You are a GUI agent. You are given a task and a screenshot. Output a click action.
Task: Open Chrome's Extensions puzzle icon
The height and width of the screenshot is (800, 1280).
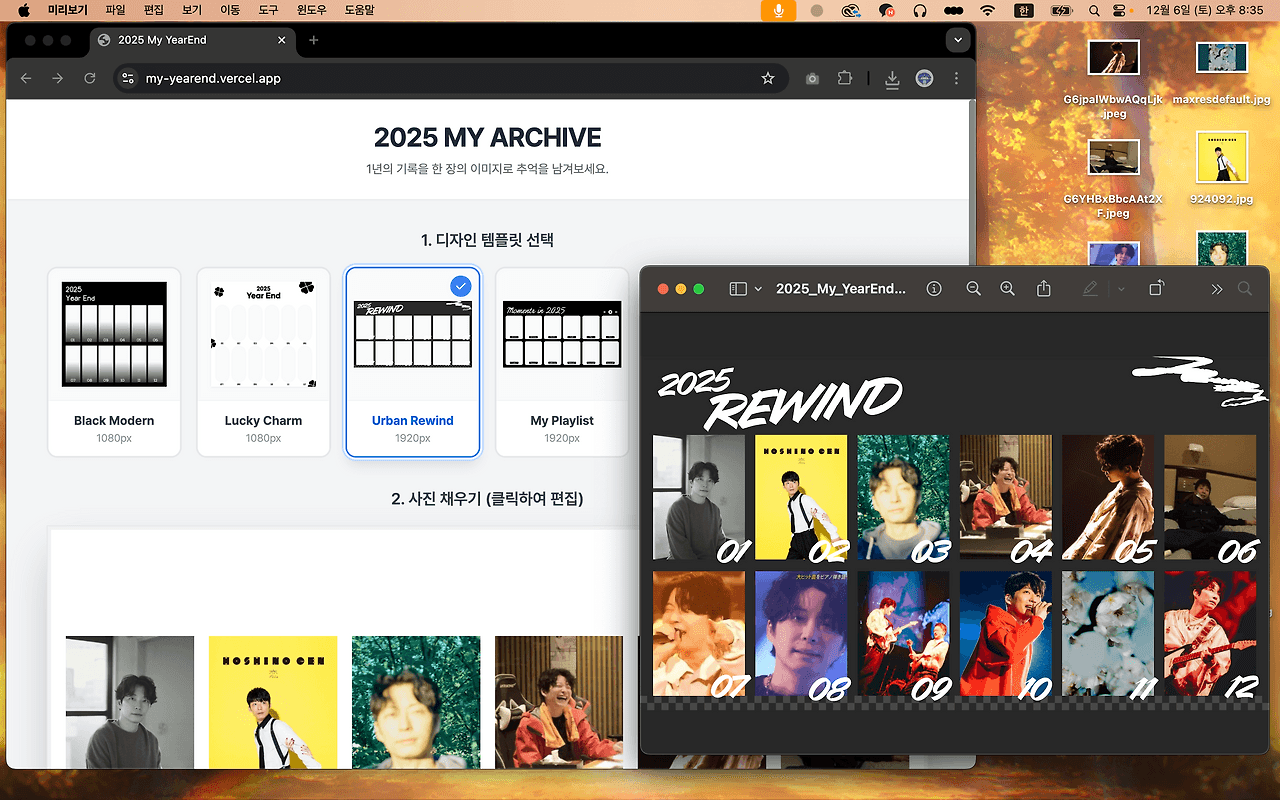pos(845,78)
